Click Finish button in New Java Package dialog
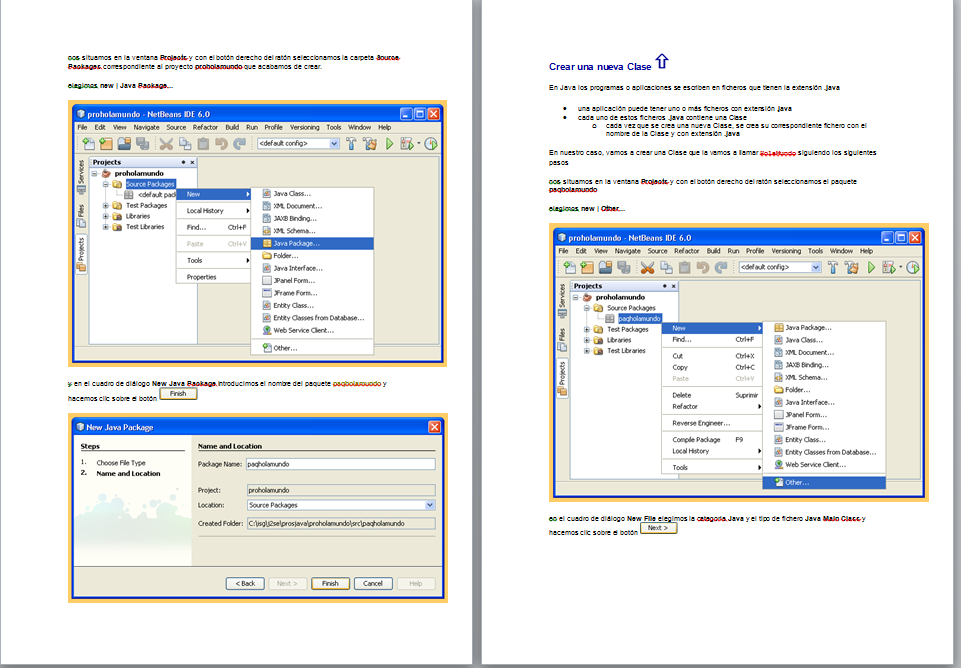 (330, 583)
